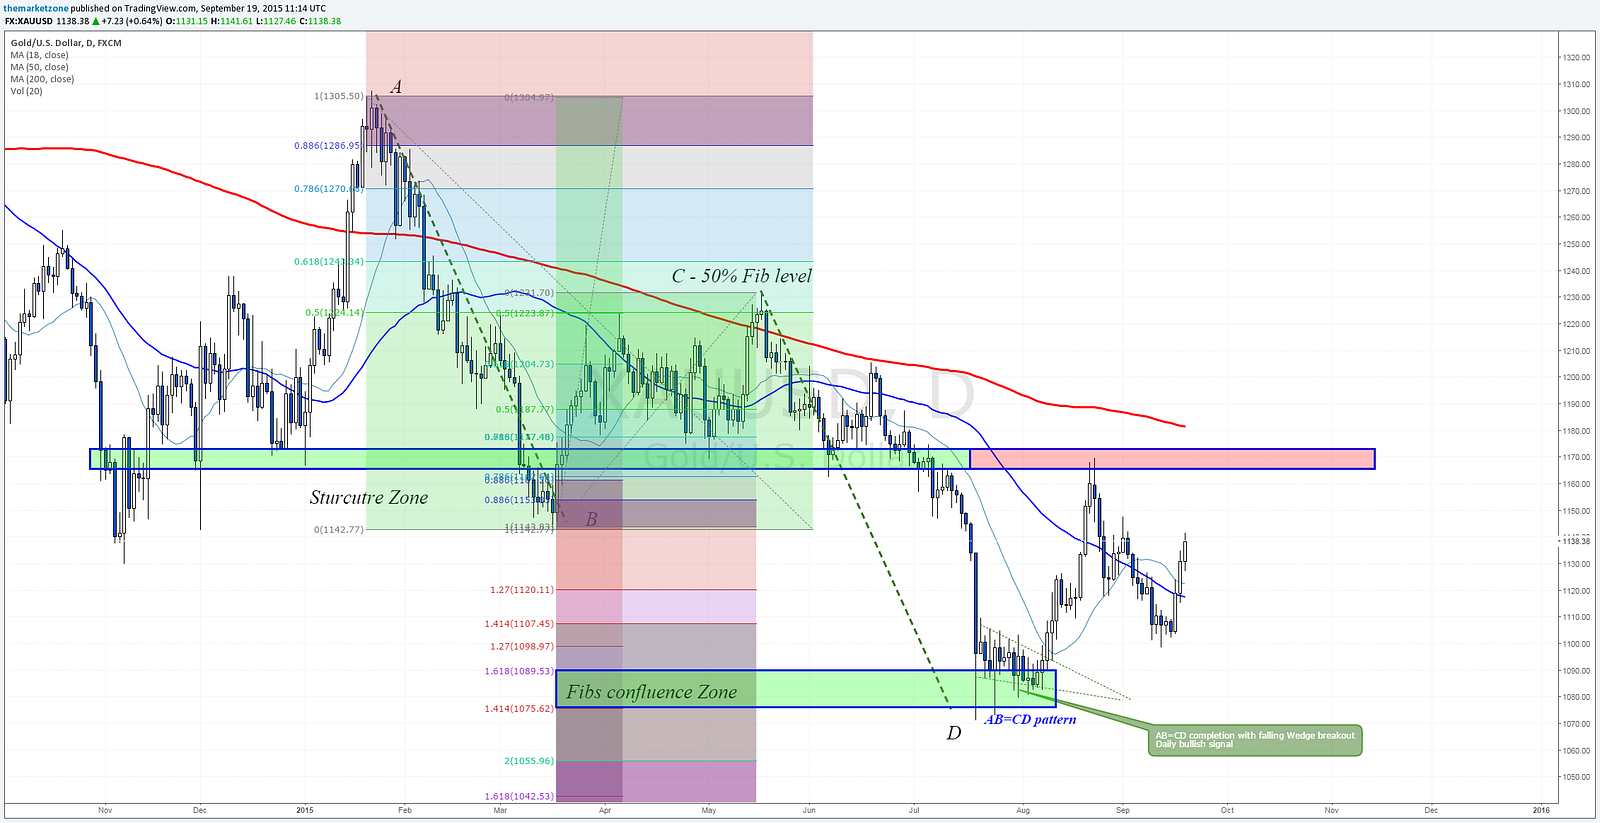Click Fib label '0(1304.97)'
The height and width of the screenshot is (823, 1600).
click(529, 97)
